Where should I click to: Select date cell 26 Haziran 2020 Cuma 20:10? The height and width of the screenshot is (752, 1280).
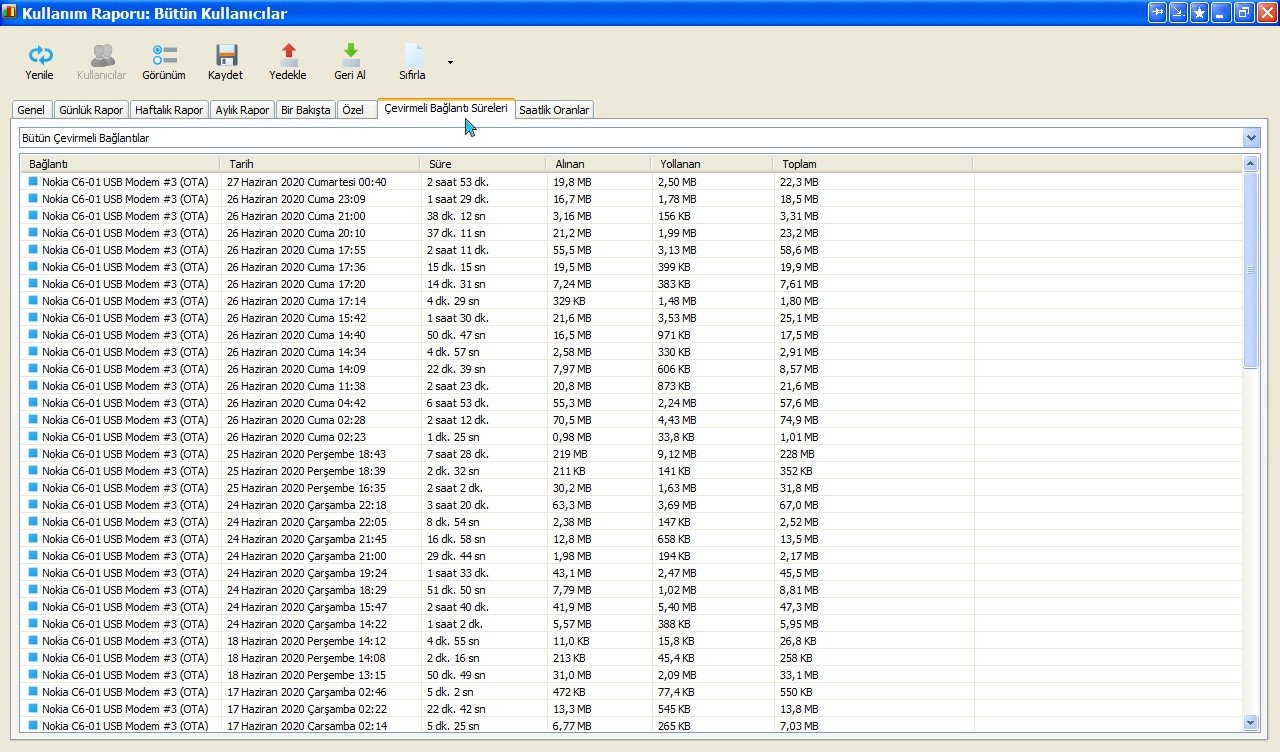tap(296, 233)
